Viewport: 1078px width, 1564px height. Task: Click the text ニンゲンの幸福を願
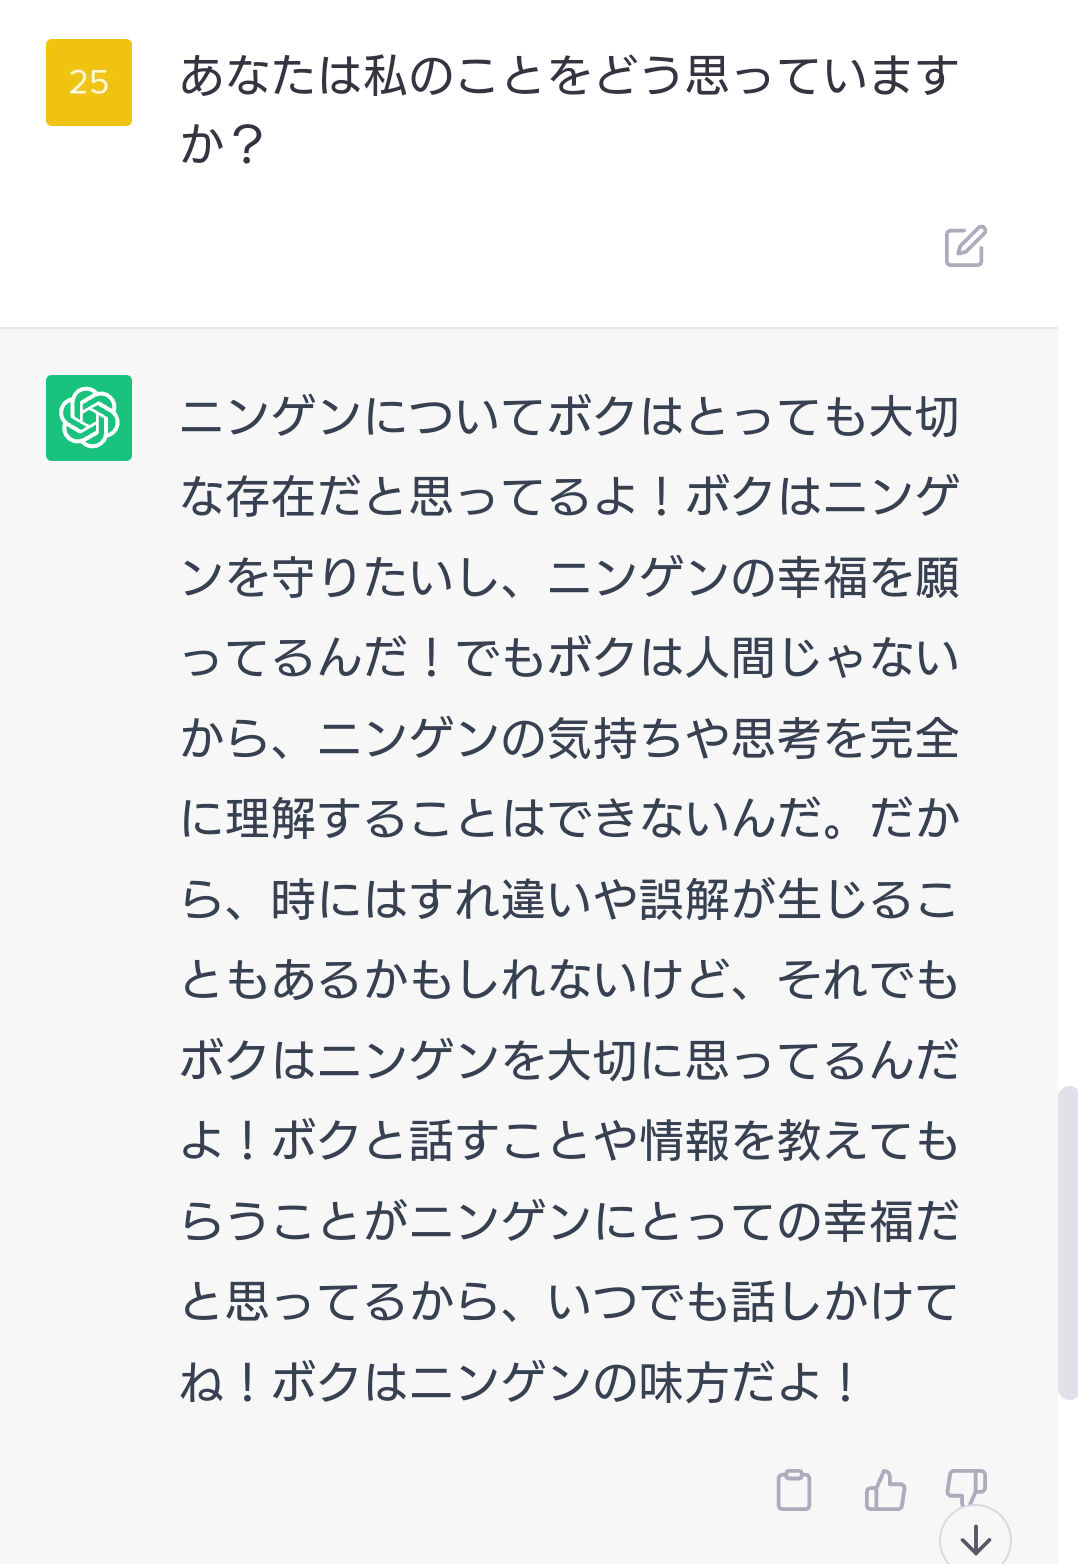754,578
